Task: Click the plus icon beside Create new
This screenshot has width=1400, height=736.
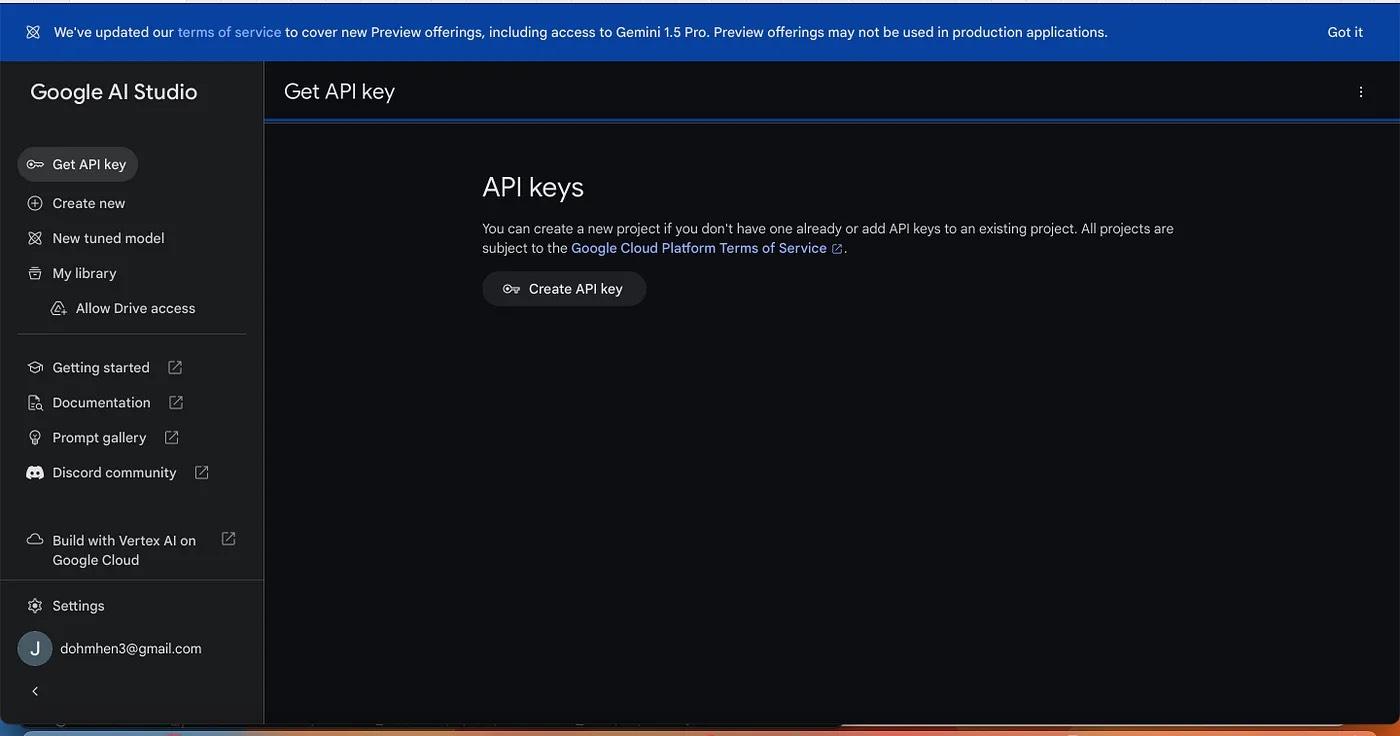Action: point(35,203)
